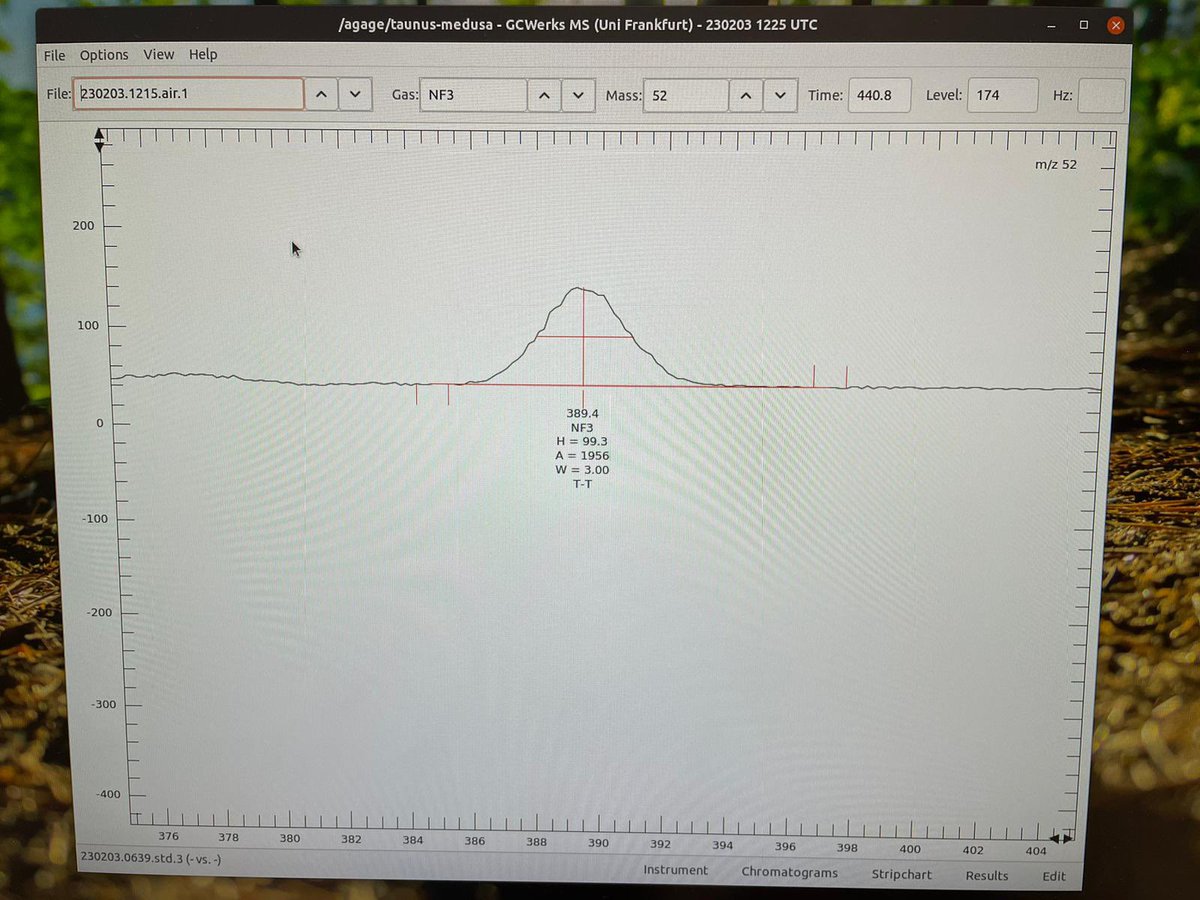The width and height of the screenshot is (1200, 900).
Task: Open the Stripchart tab
Action: coord(901,874)
